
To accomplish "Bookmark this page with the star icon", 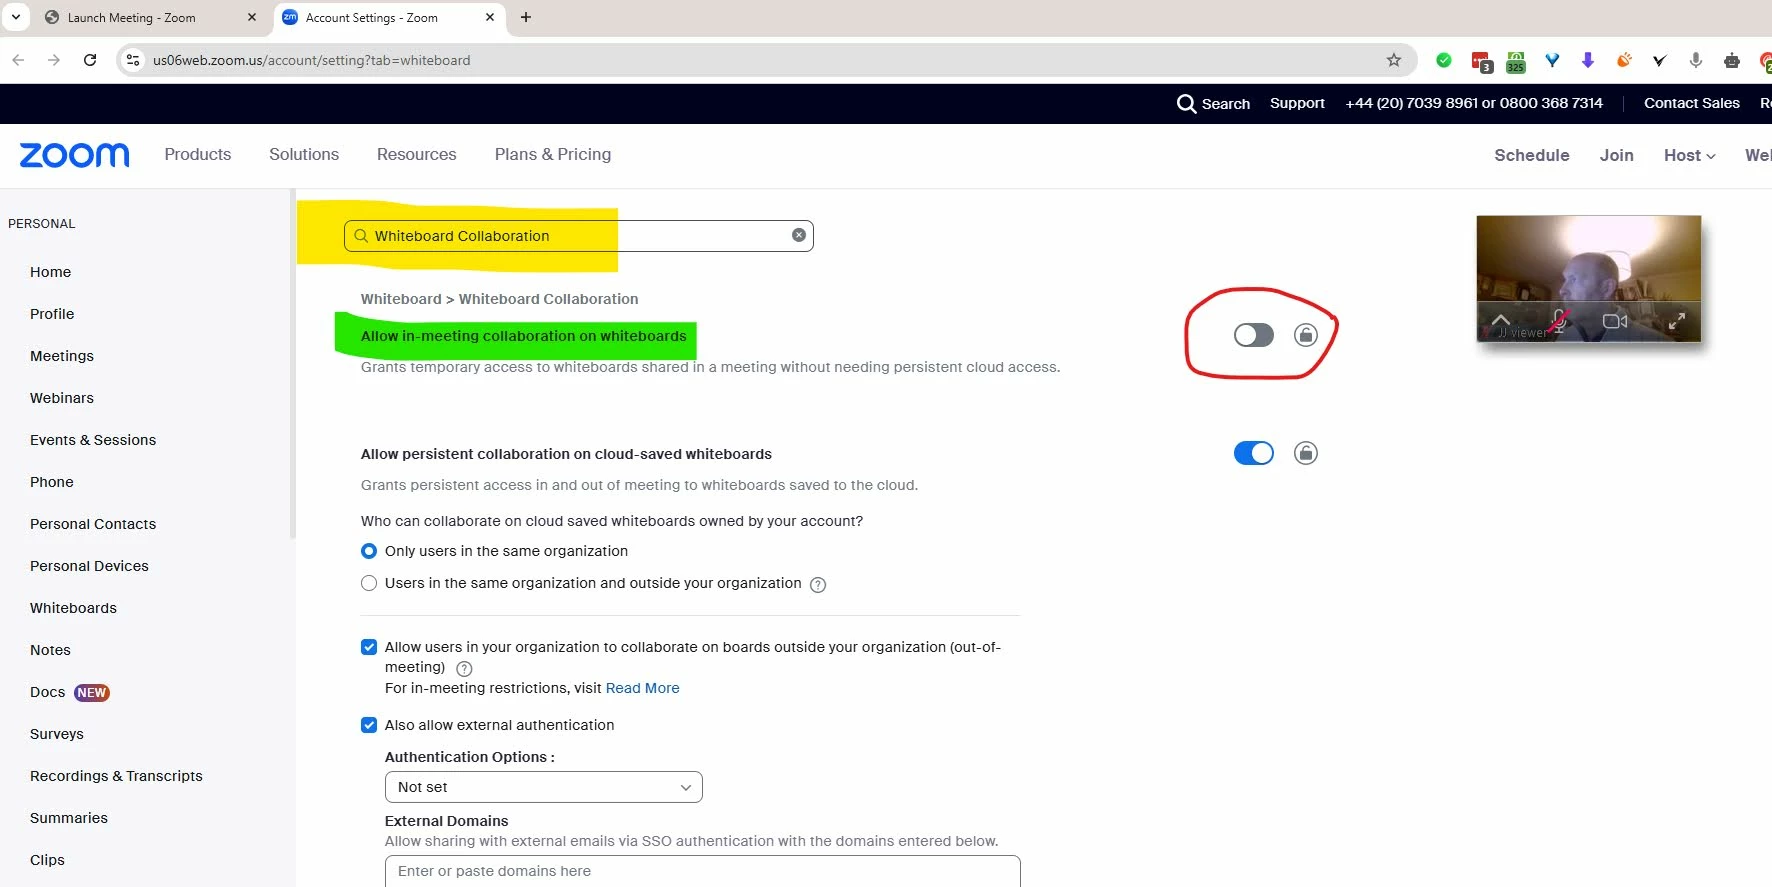I will pyautogui.click(x=1394, y=60).
